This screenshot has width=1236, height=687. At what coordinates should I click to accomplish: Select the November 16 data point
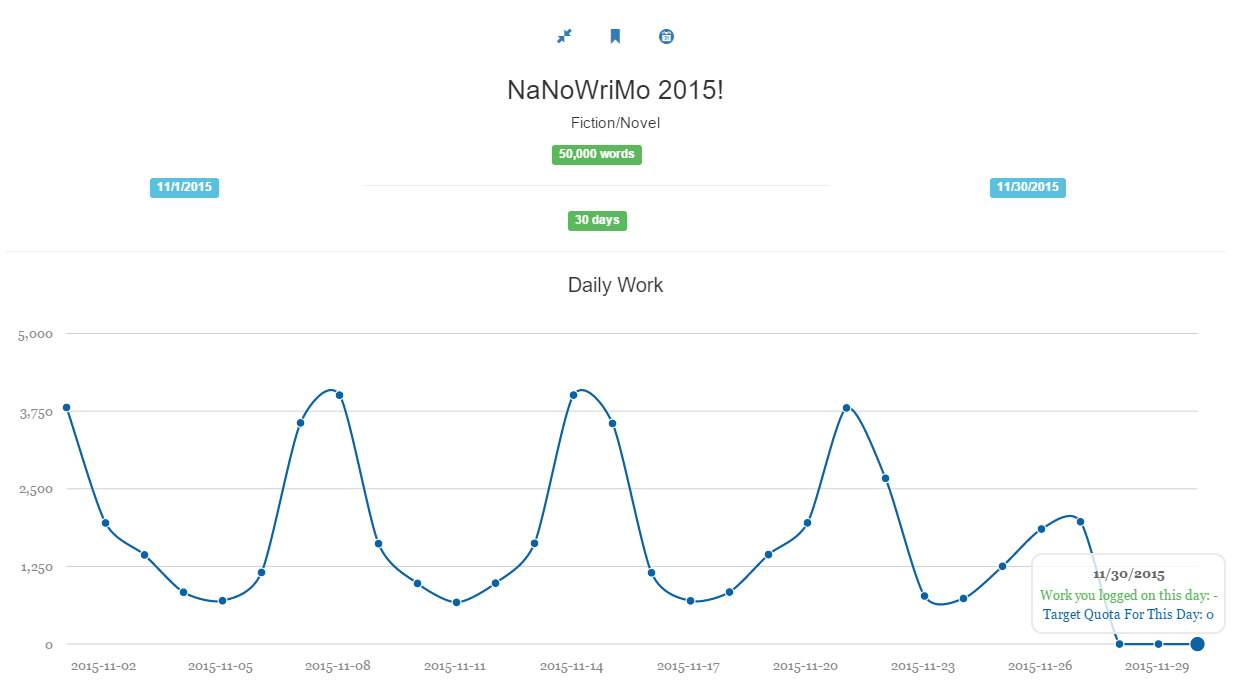point(651,573)
